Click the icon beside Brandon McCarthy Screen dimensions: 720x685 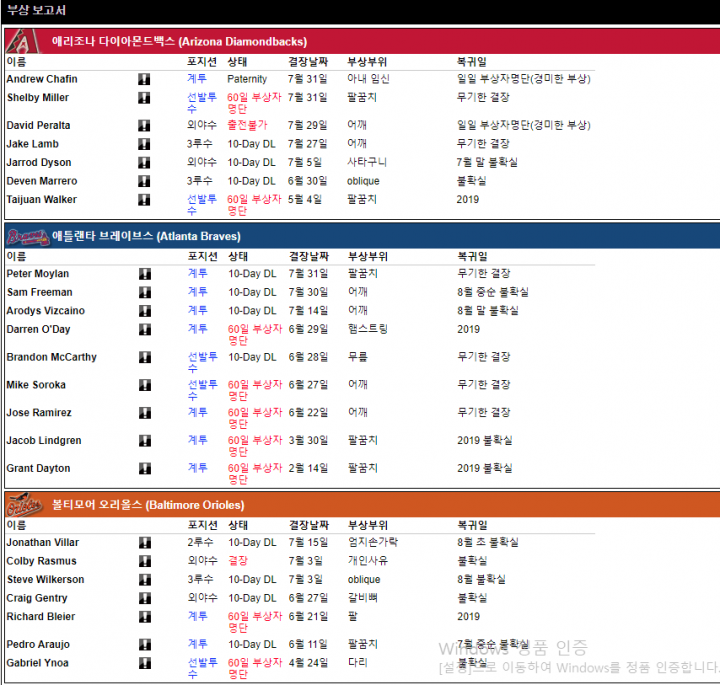coord(145,357)
